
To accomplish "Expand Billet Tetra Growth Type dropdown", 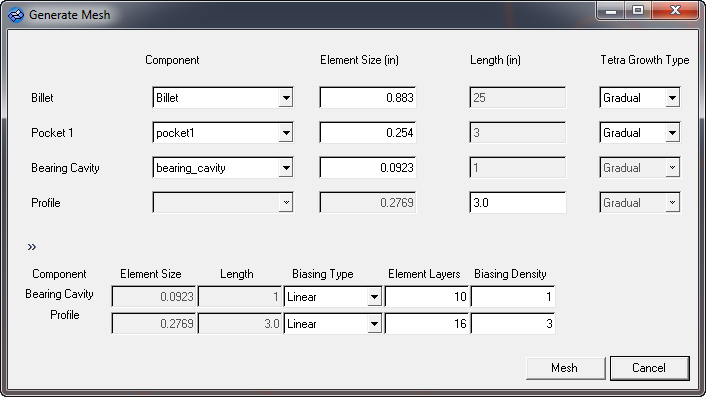I will click(640, 98).
